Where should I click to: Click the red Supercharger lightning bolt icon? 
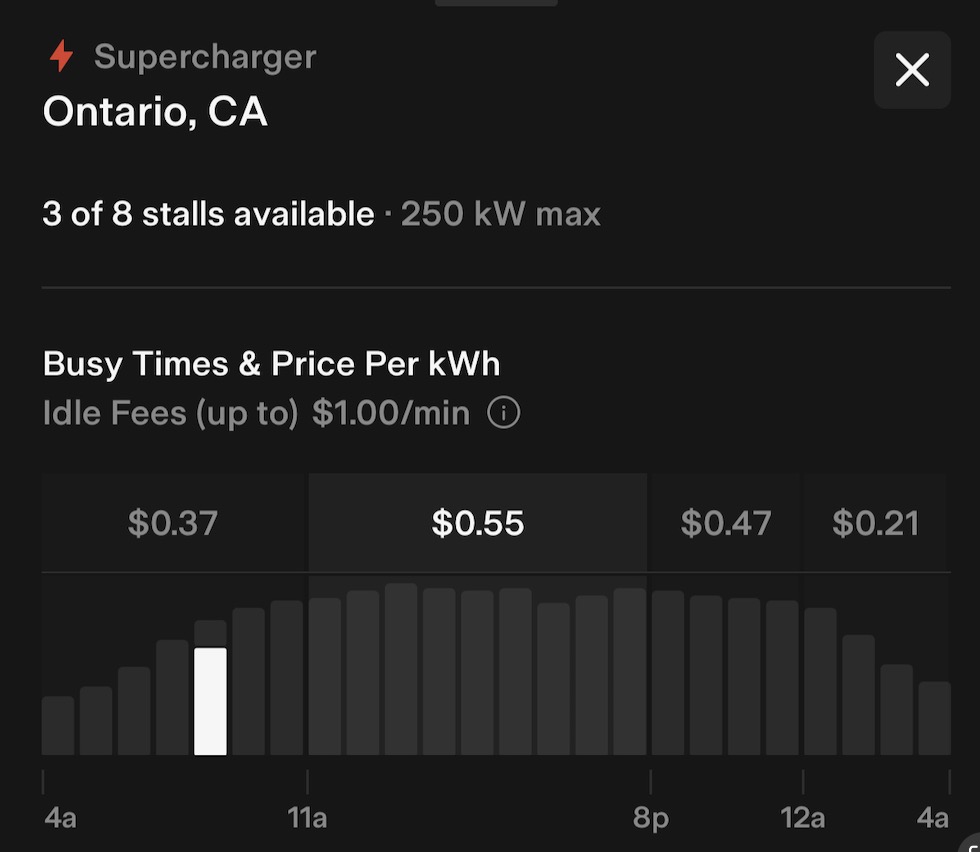(x=62, y=57)
